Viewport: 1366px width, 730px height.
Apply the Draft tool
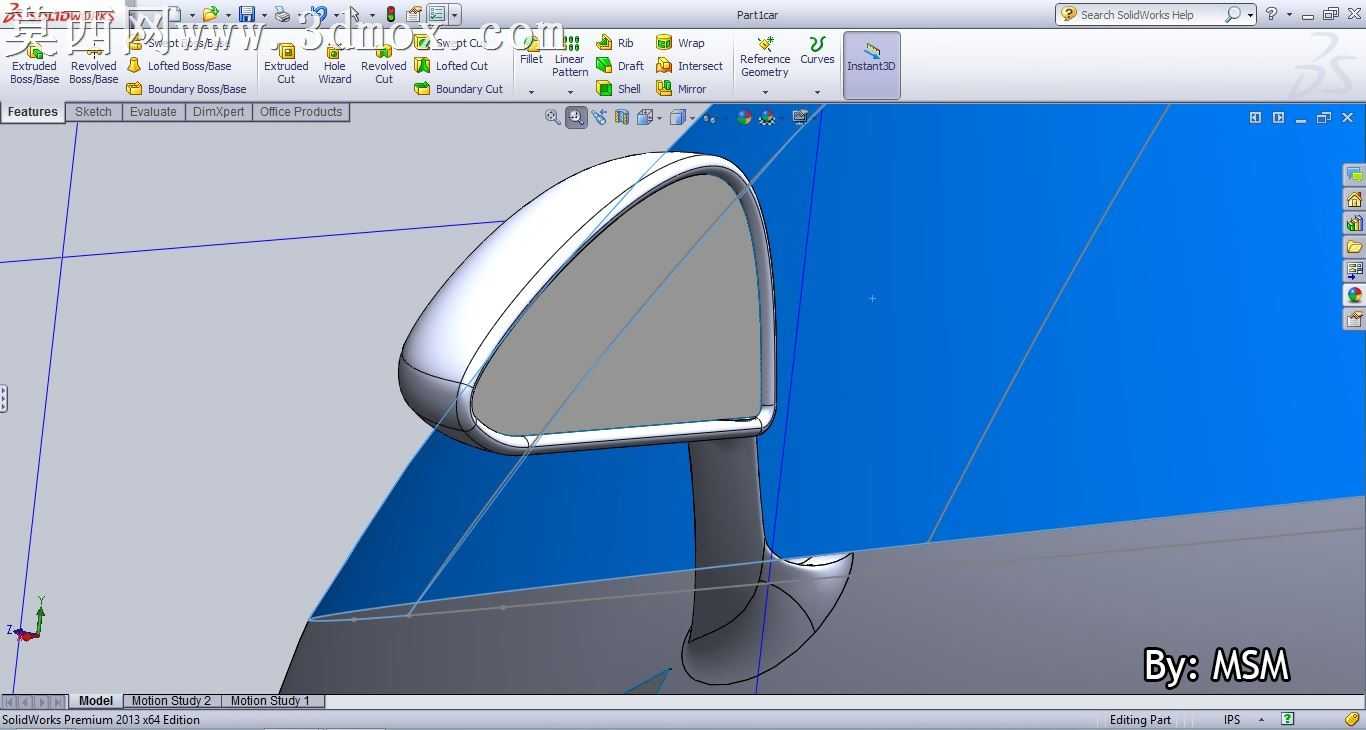pyautogui.click(x=620, y=66)
